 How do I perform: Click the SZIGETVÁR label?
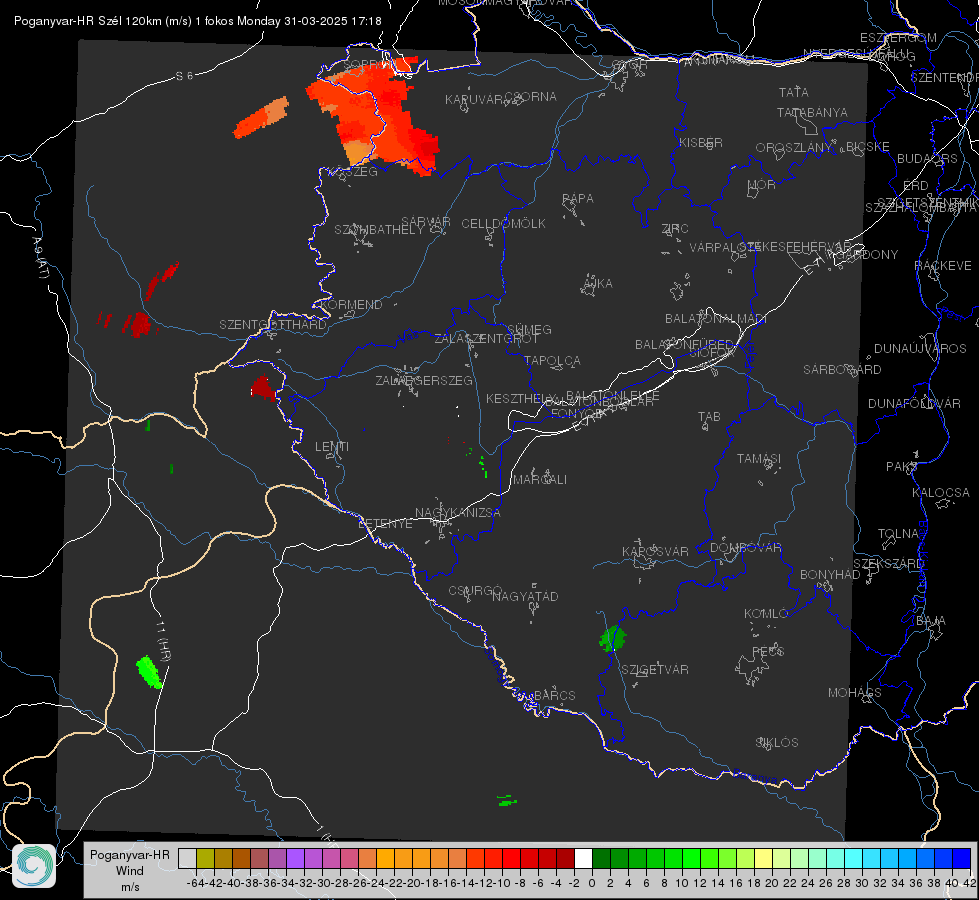tap(655, 670)
